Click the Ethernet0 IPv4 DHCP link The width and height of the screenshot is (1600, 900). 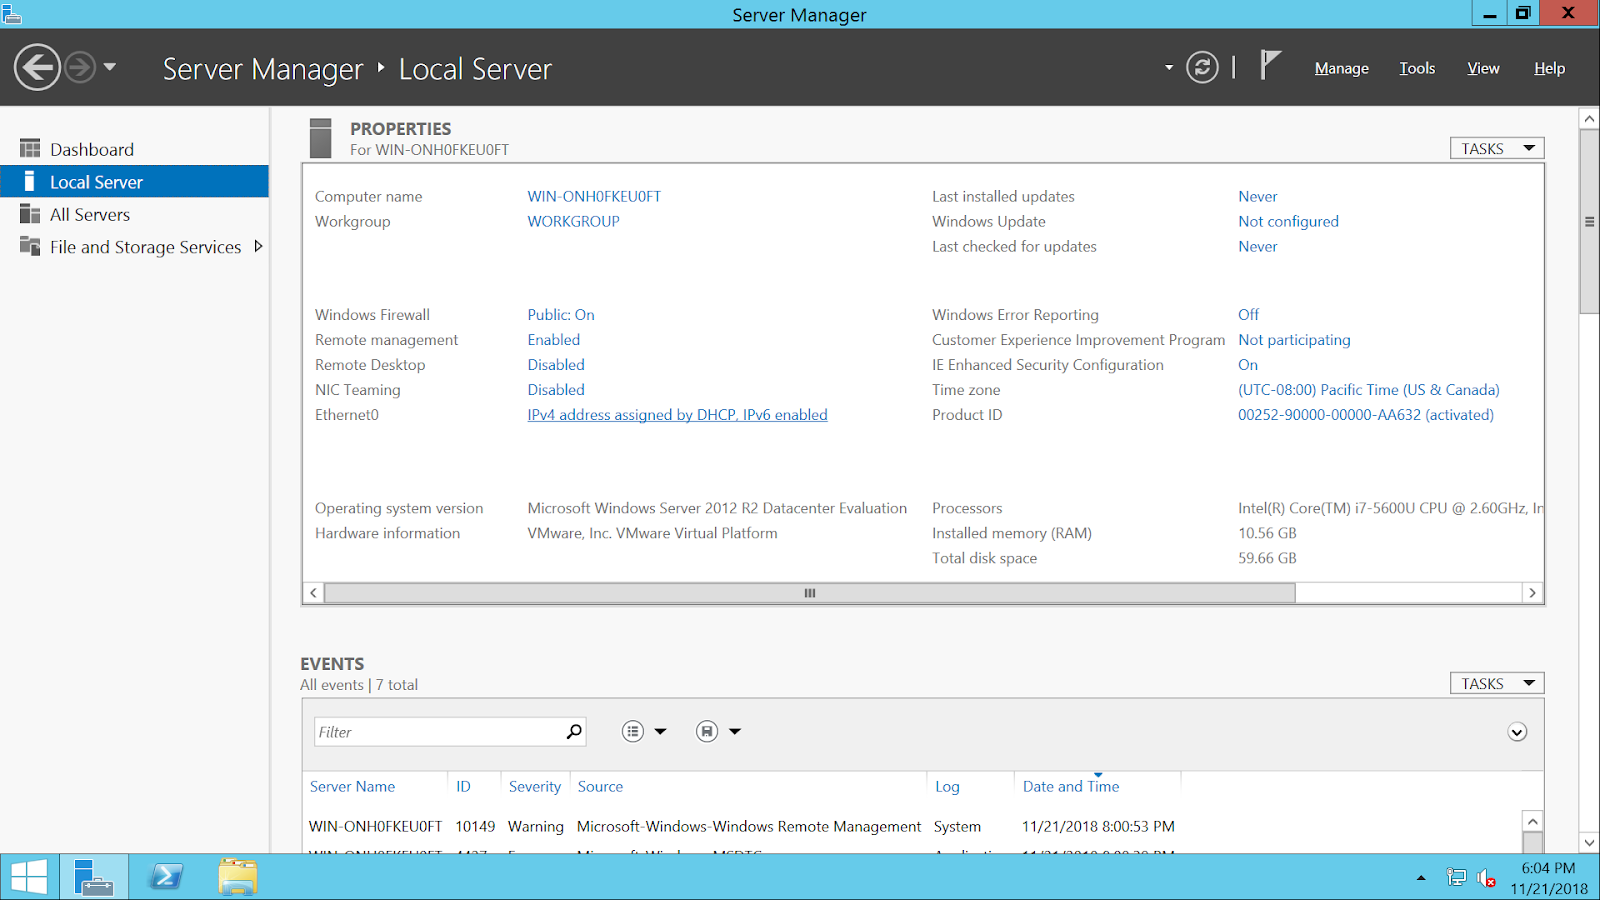[x=677, y=414]
